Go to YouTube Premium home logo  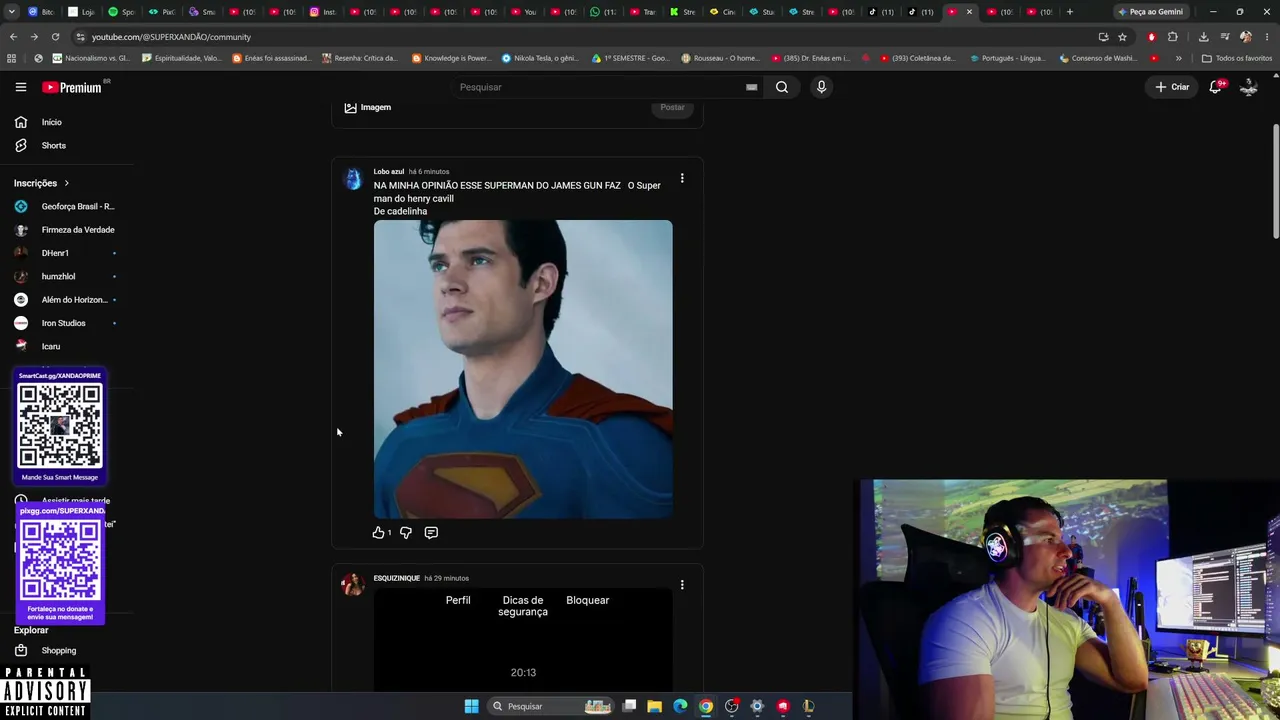tap(72, 87)
